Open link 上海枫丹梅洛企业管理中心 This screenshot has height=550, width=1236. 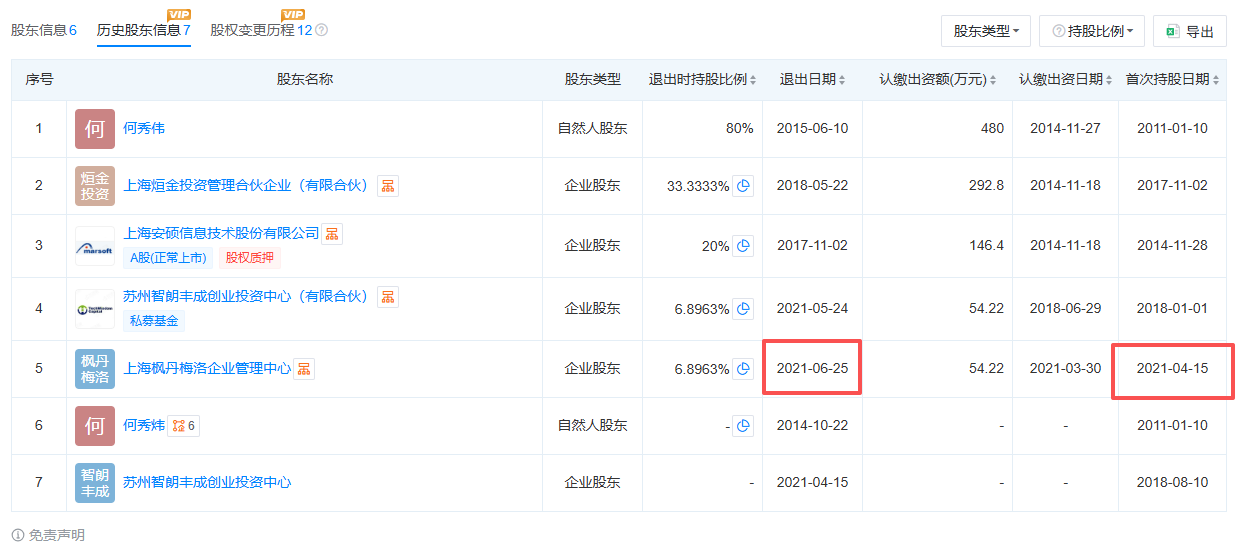(x=207, y=369)
